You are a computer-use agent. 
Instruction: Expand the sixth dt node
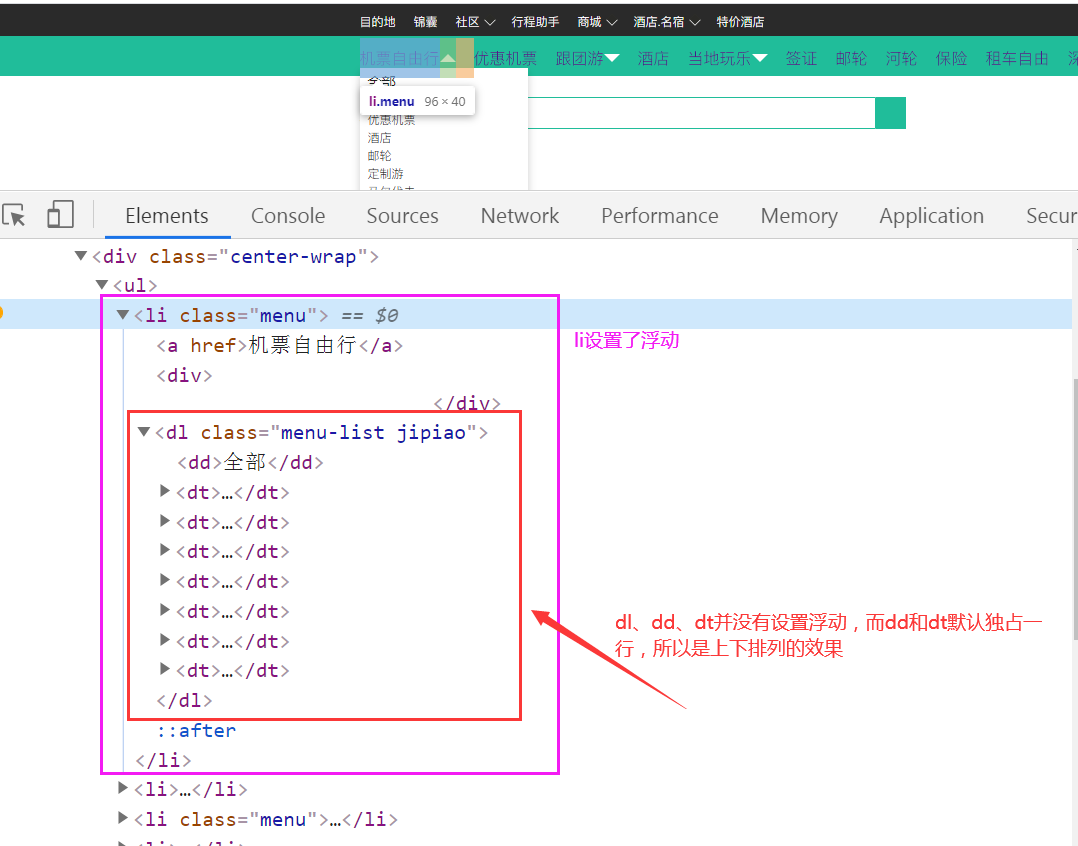coord(164,640)
